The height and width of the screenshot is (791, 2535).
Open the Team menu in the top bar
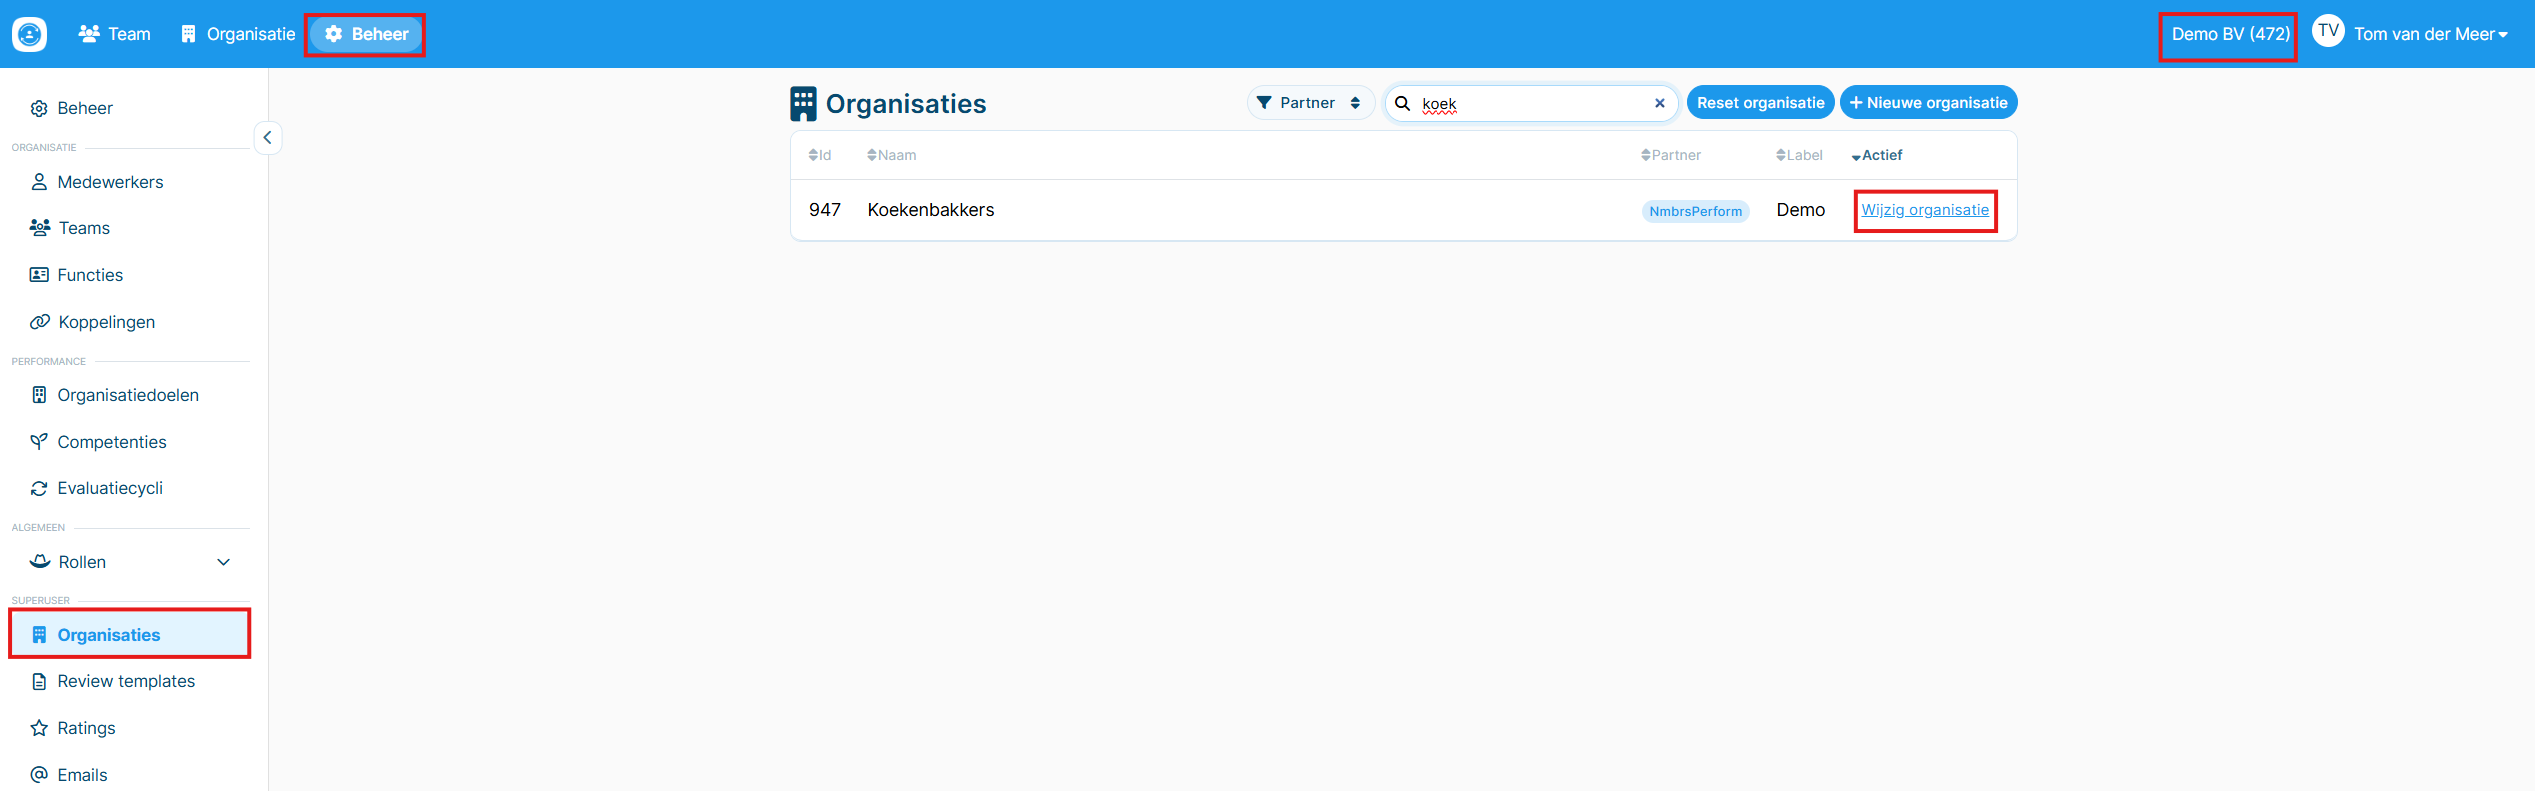(x=114, y=34)
